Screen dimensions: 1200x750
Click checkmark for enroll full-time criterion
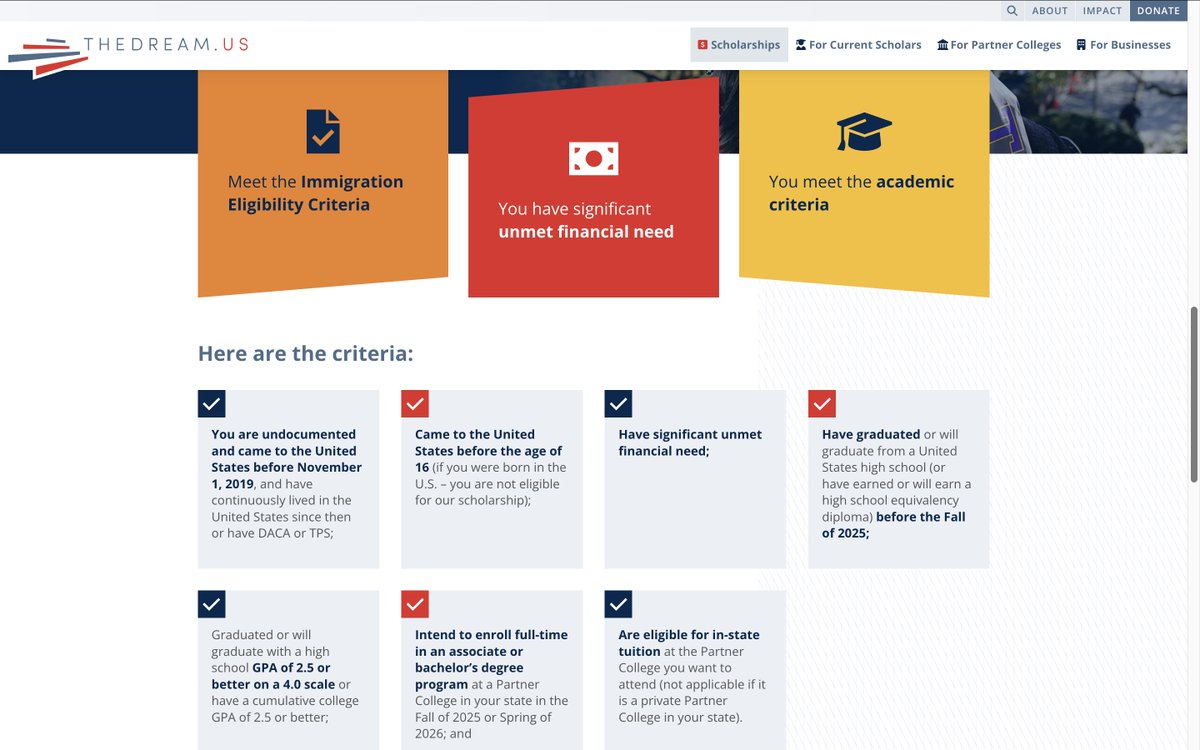click(x=415, y=604)
